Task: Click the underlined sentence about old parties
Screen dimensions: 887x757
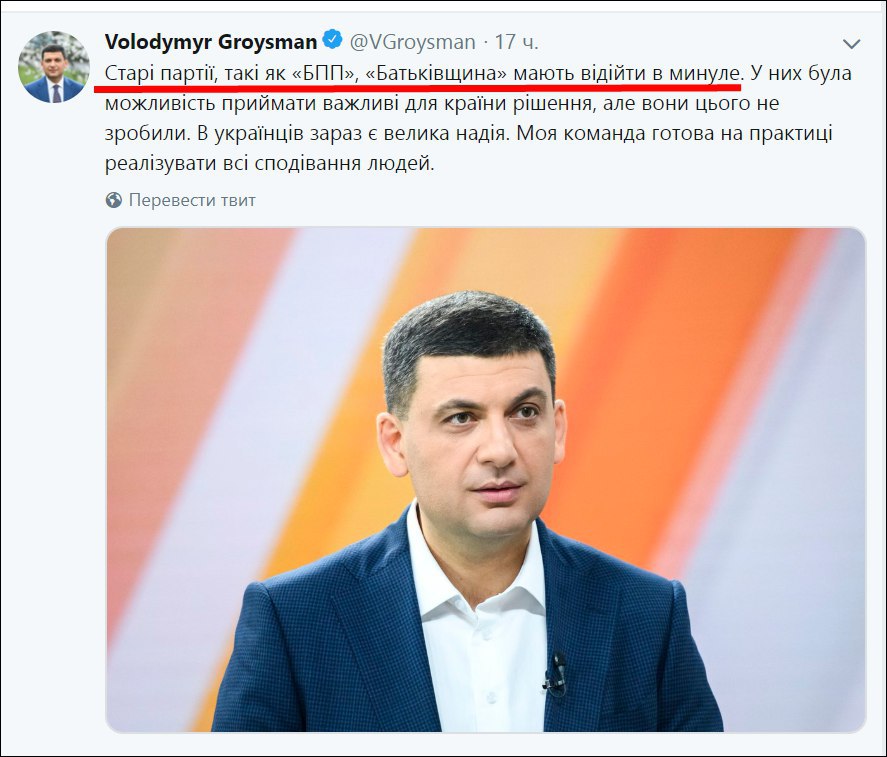Action: coord(424,74)
